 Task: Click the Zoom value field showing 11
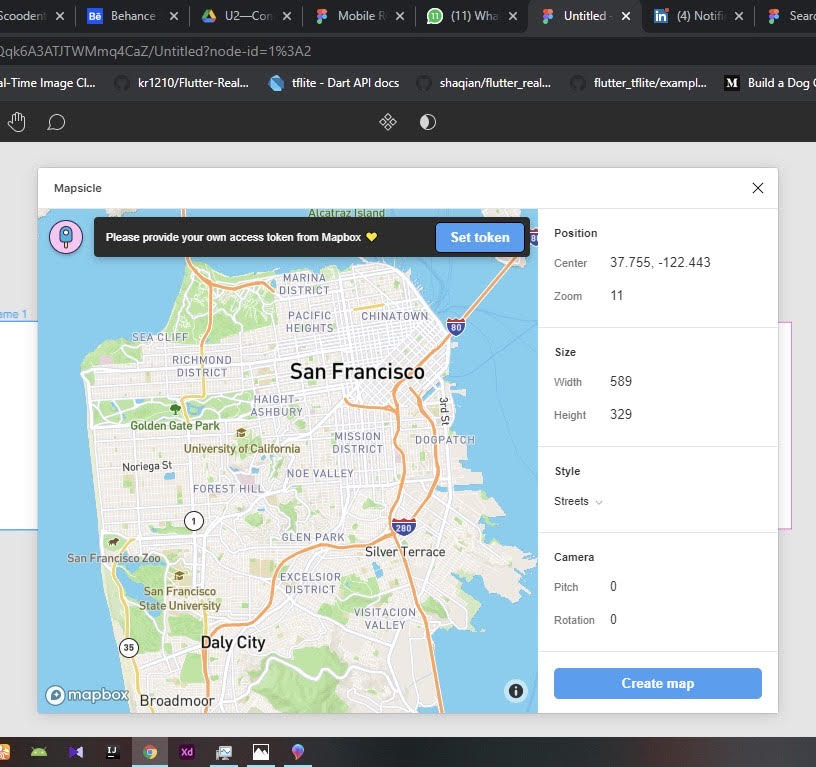617,296
